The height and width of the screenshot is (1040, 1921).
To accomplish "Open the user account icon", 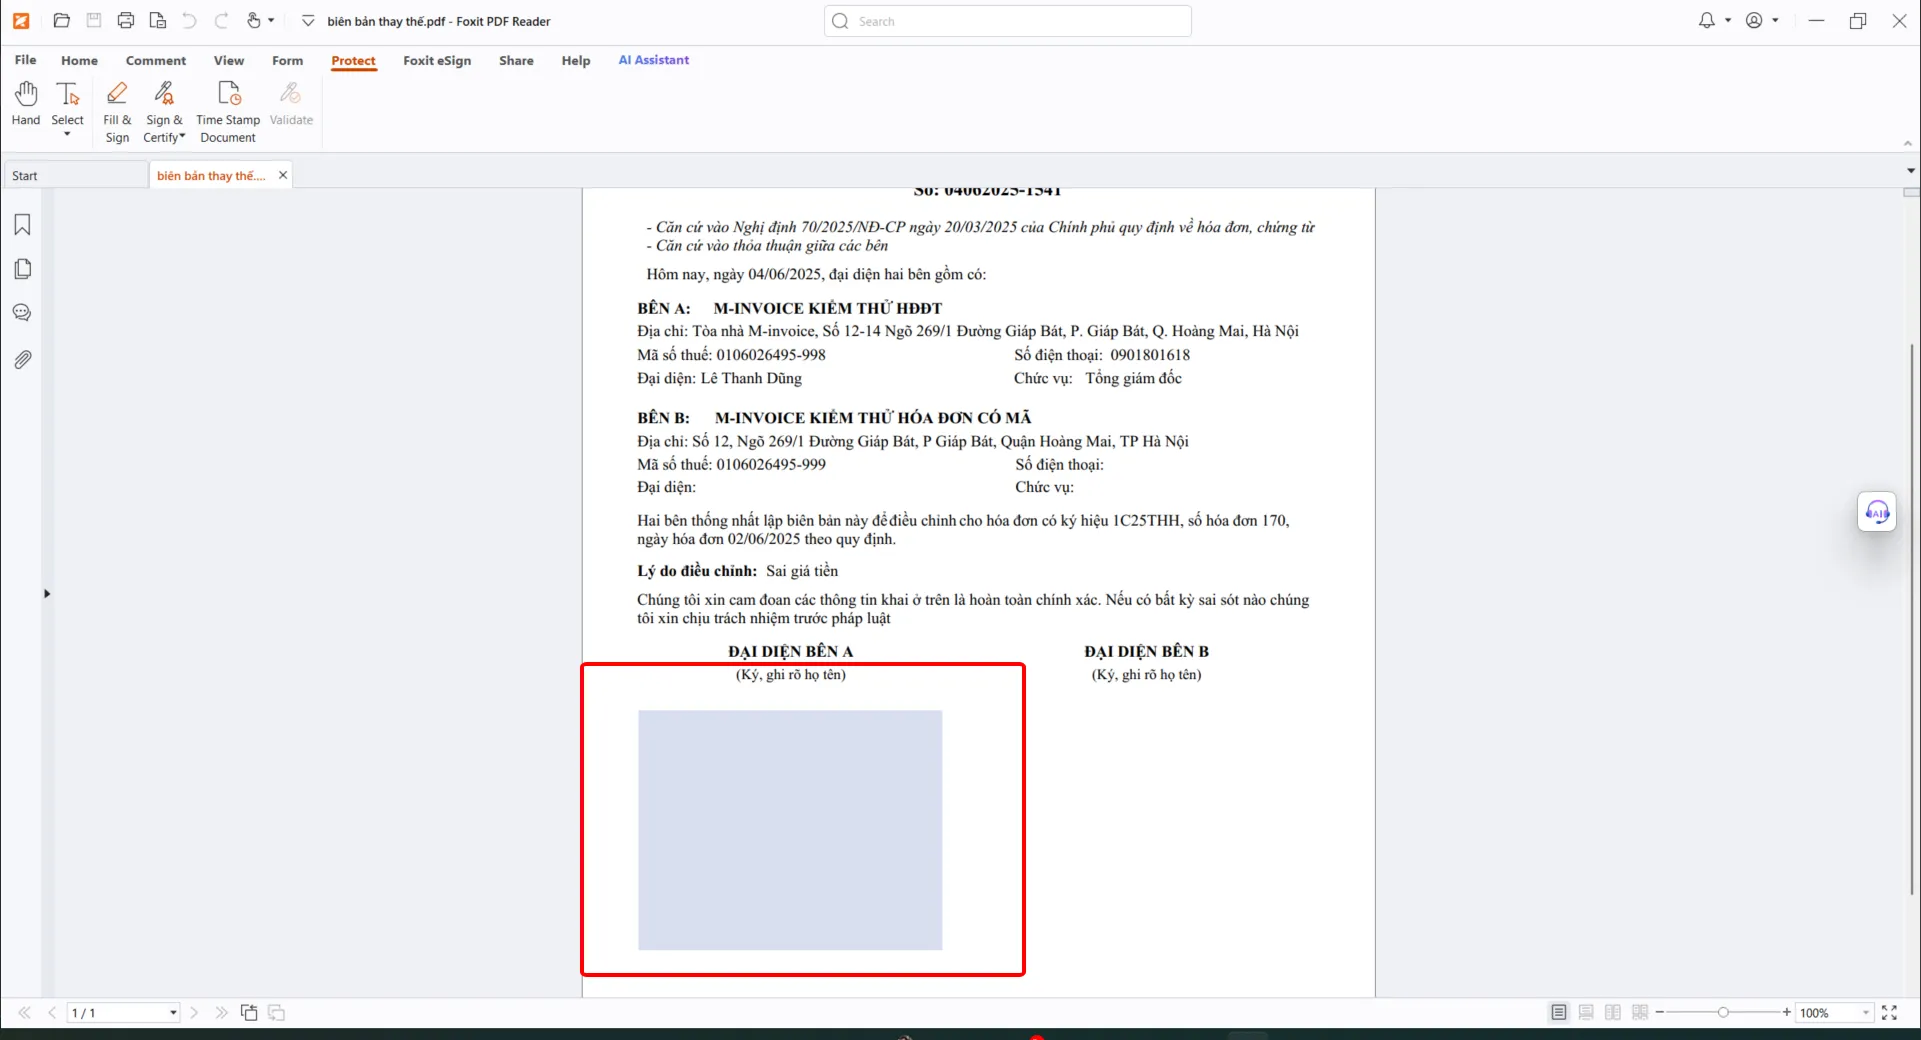I will (x=1754, y=21).
